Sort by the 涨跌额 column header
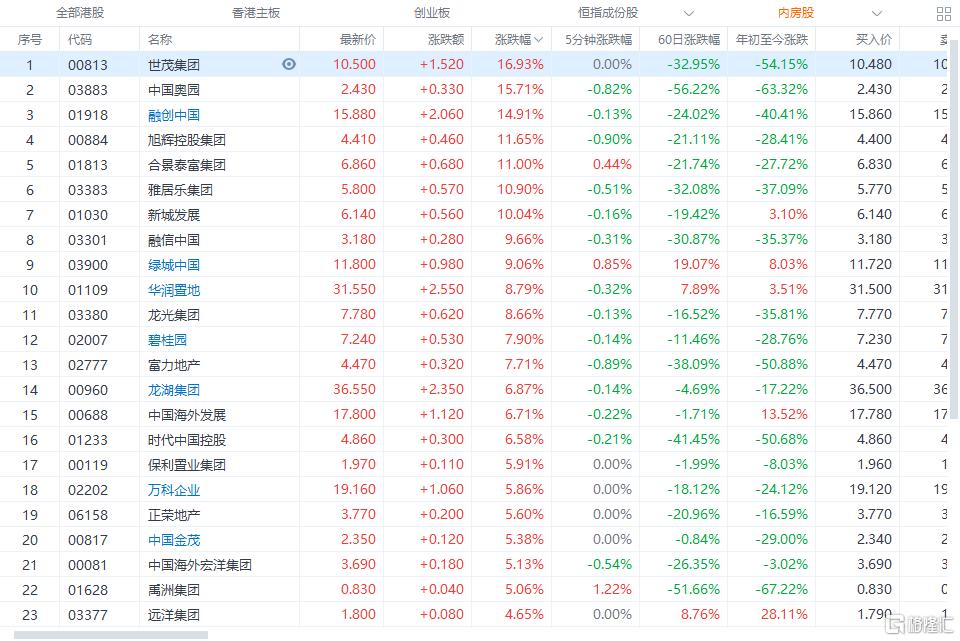The width and height of the screenshot is (960, 641). pyautogui.click(x=446, y=40)
